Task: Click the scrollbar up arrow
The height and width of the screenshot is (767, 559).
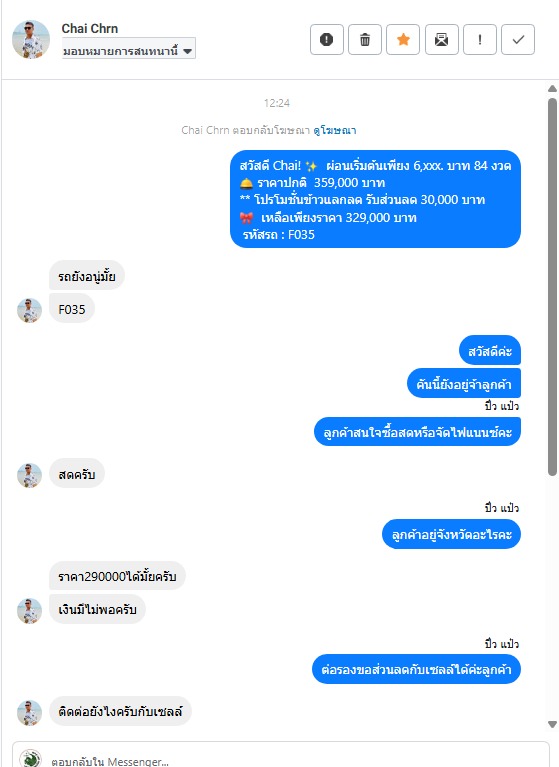Action: click(552, 89)
